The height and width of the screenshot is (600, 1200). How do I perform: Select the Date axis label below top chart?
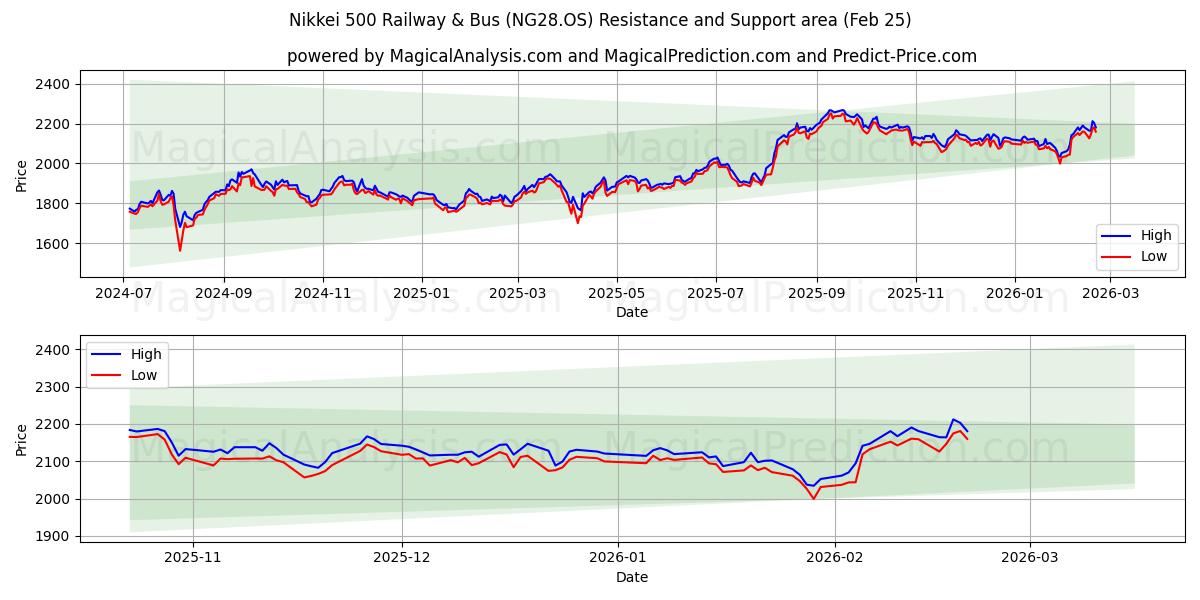(x=634, y=312)
